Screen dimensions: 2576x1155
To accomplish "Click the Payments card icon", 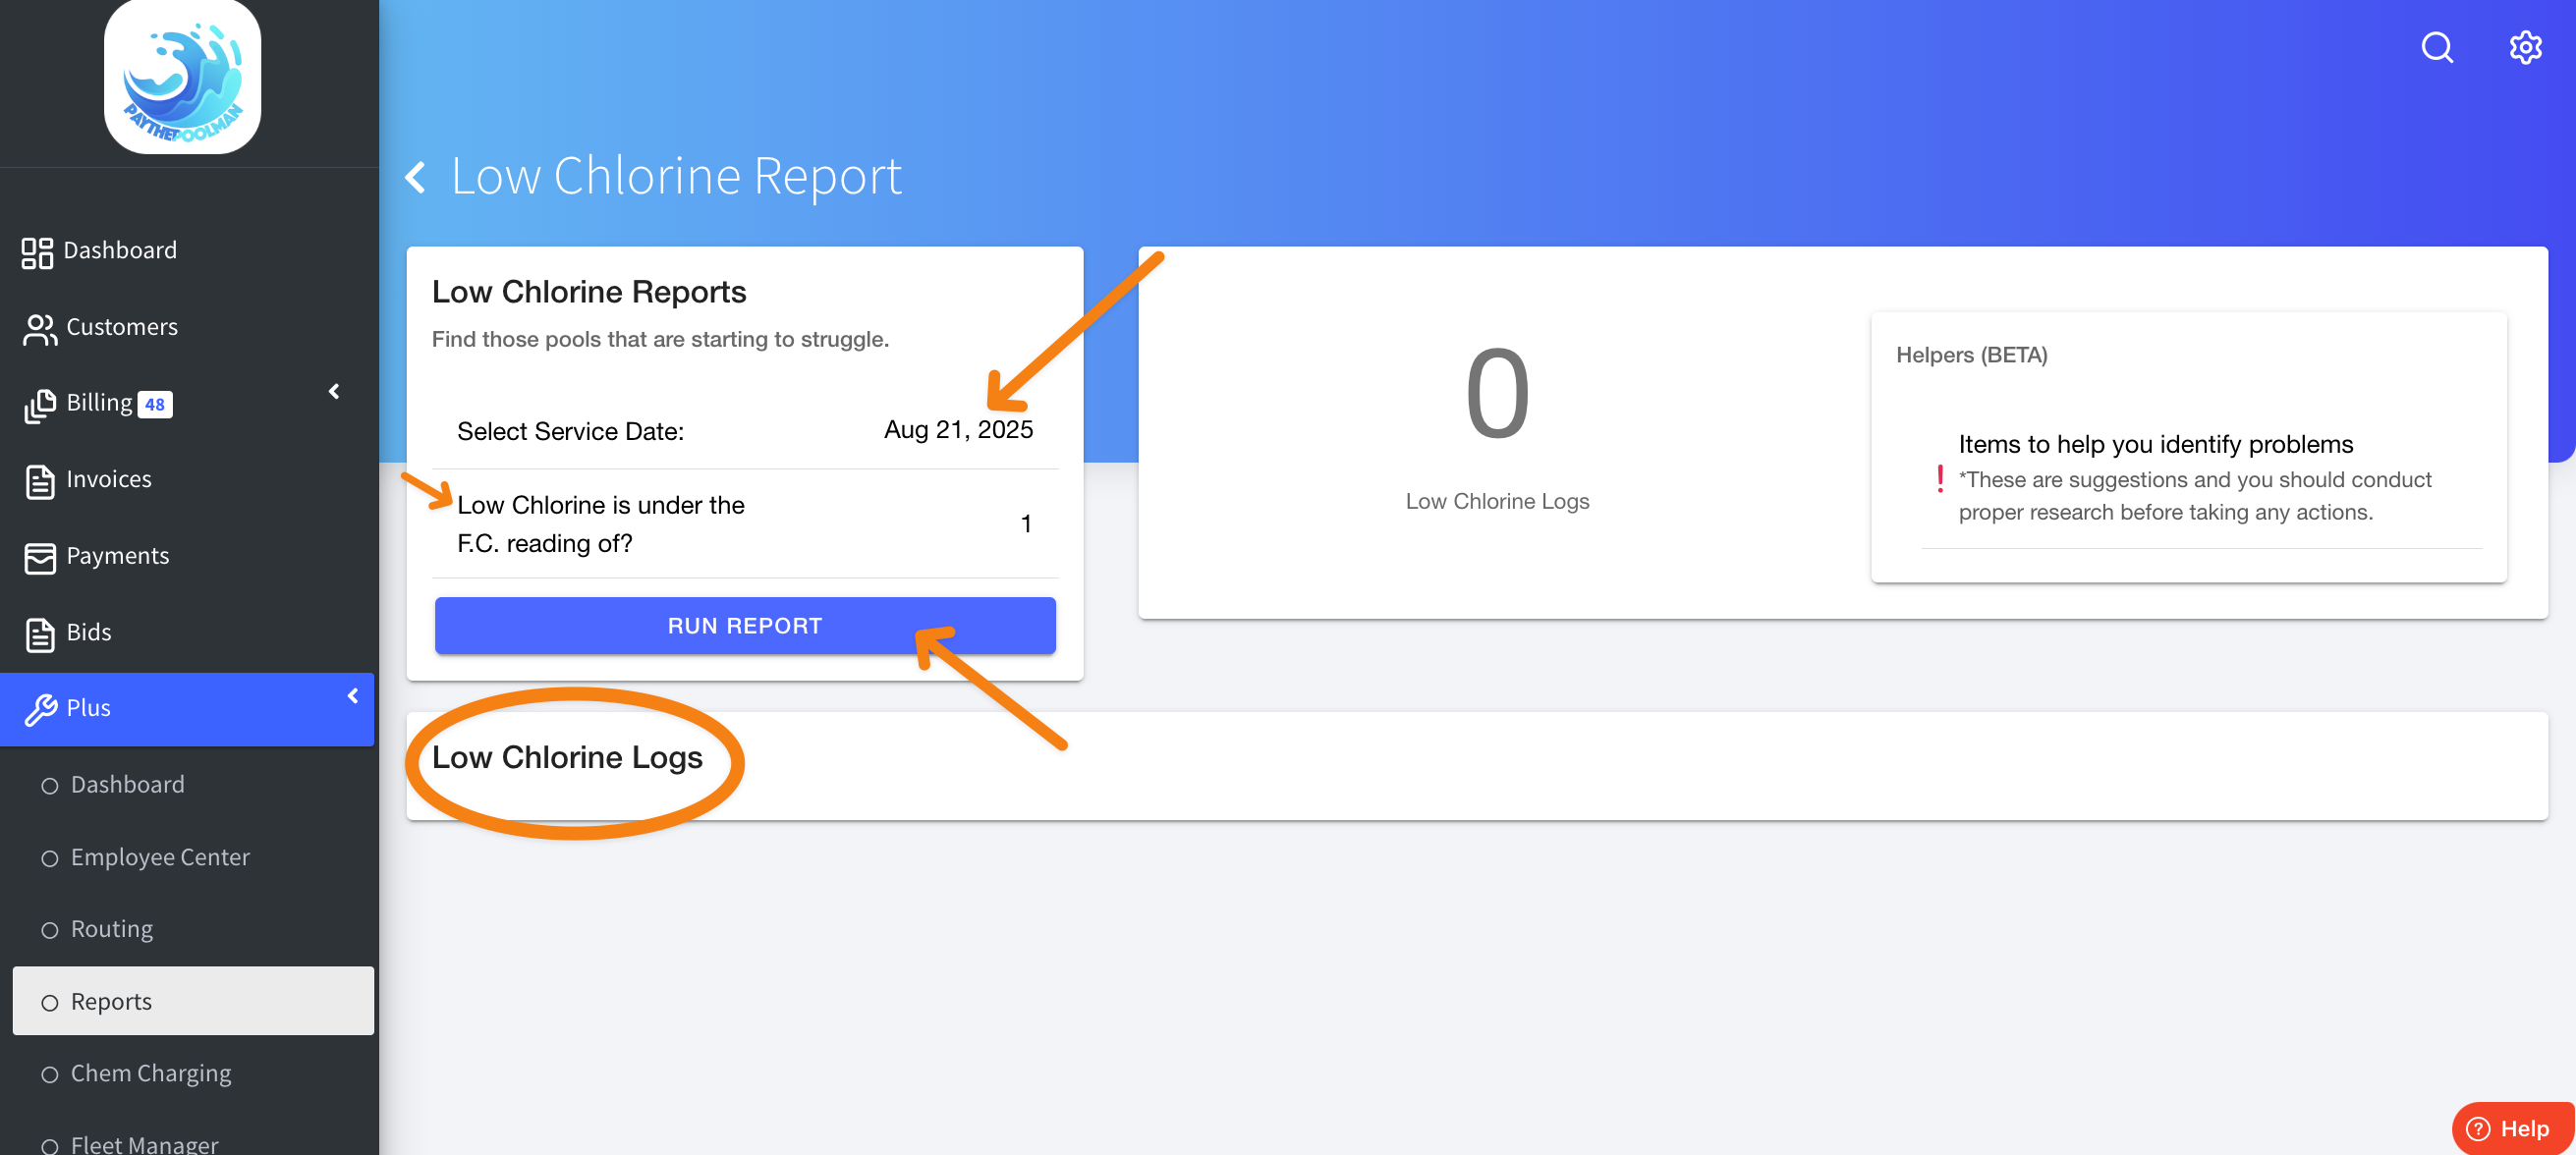I will 39,557.
